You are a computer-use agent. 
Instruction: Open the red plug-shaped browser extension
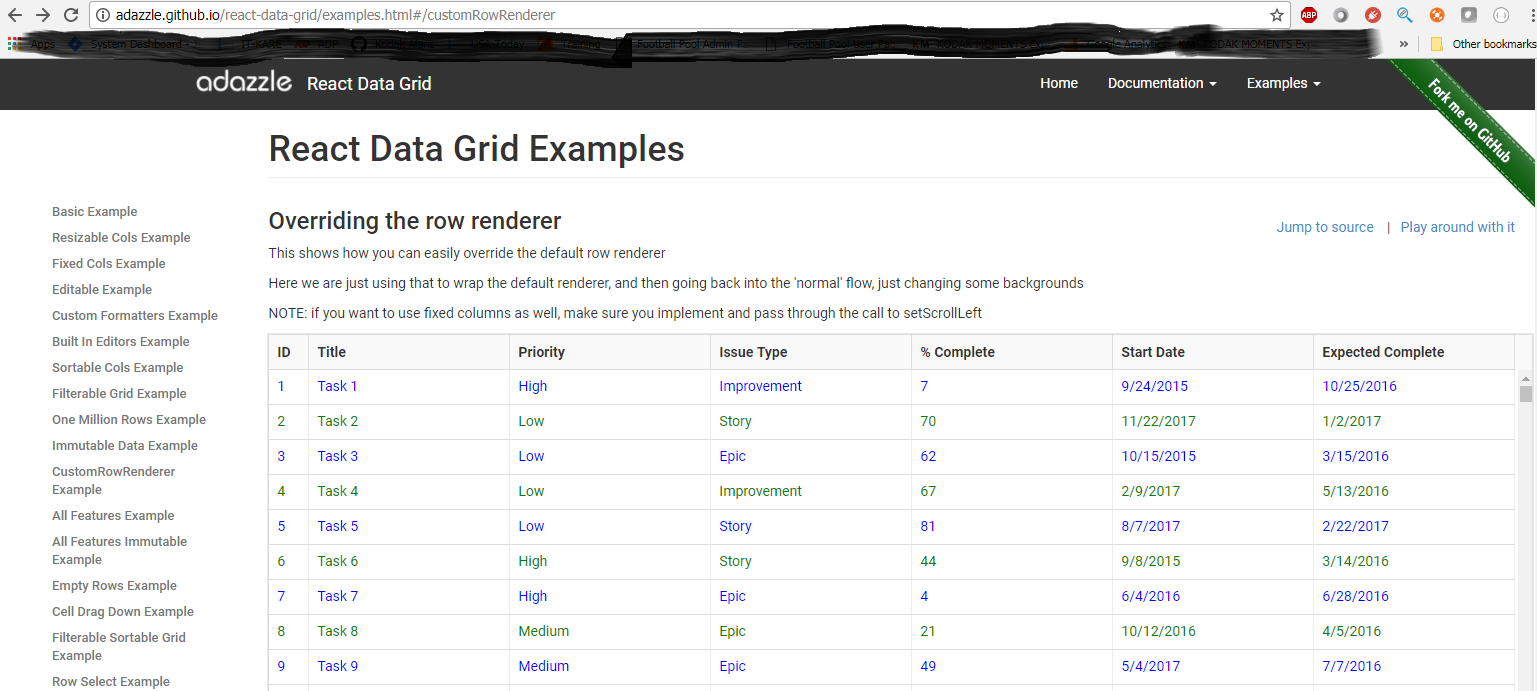click(x=1372, y=15)
